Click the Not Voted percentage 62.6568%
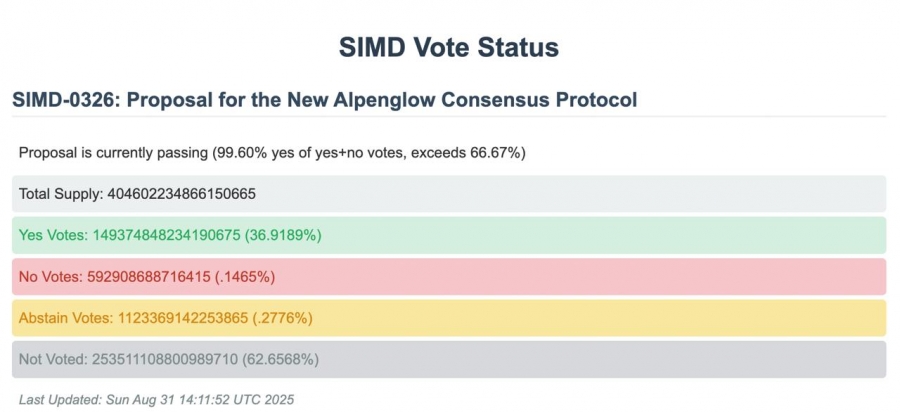The width and height of the screenshot is (900, 412). 280,360
